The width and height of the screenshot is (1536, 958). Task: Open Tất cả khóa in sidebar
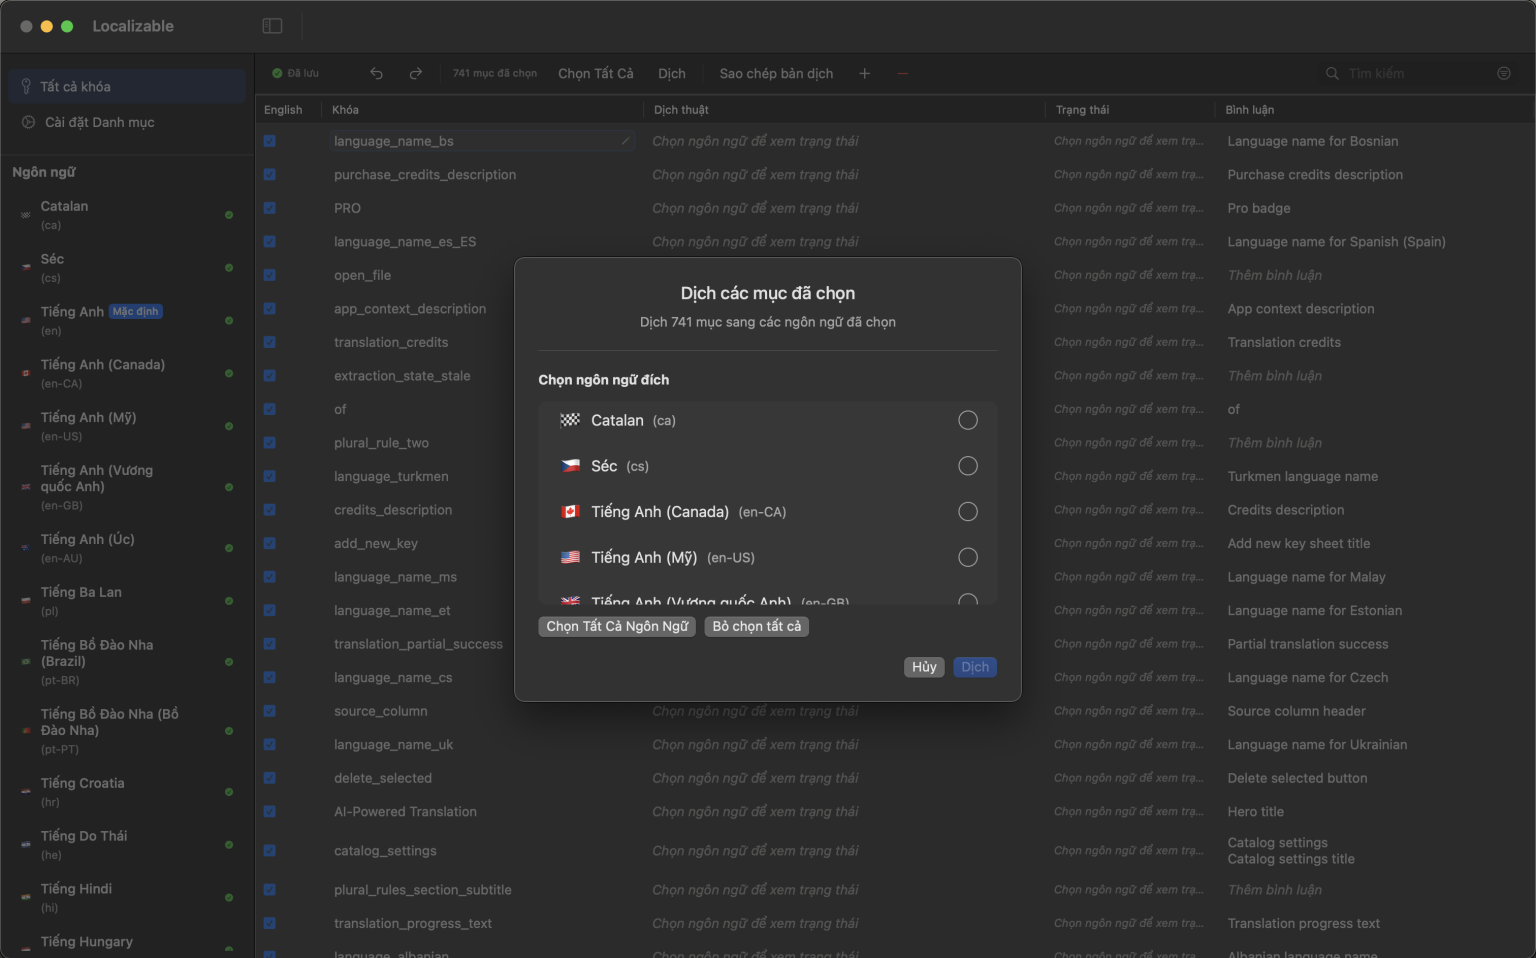(x=127, y=87)
